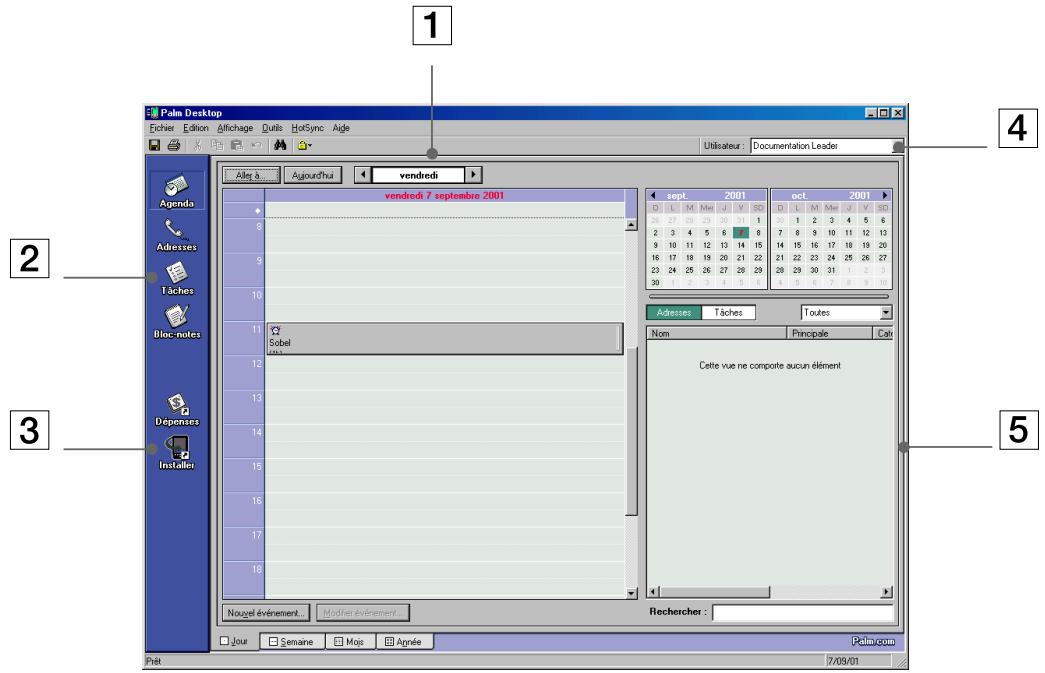Select September 15 in mini calendar
The width and height of the screenshot is (1045, 673).
[758, 245]
